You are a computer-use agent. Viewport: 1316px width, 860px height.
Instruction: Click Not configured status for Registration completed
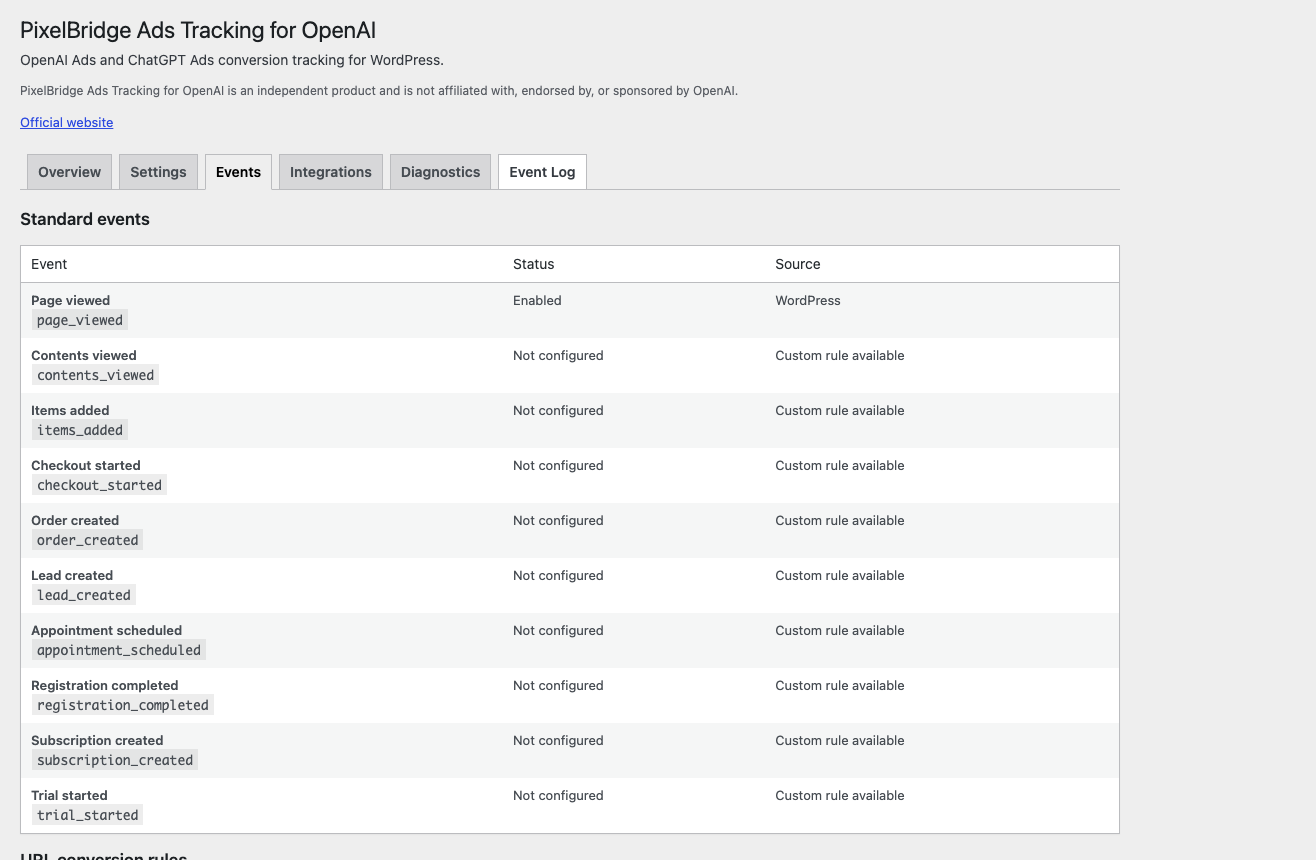coord(558,685)
